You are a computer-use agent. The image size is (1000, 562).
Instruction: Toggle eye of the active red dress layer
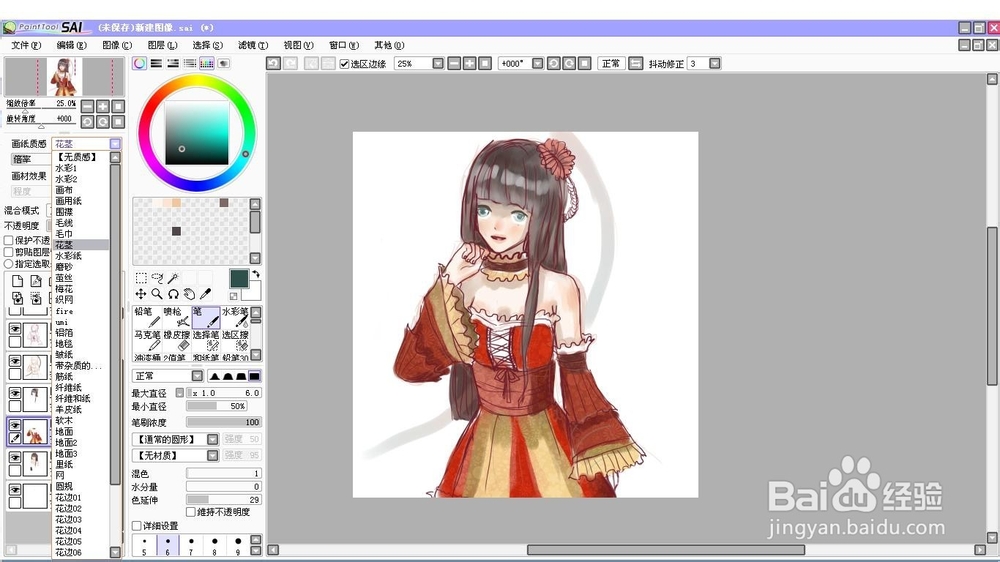(x=15, y=425)
